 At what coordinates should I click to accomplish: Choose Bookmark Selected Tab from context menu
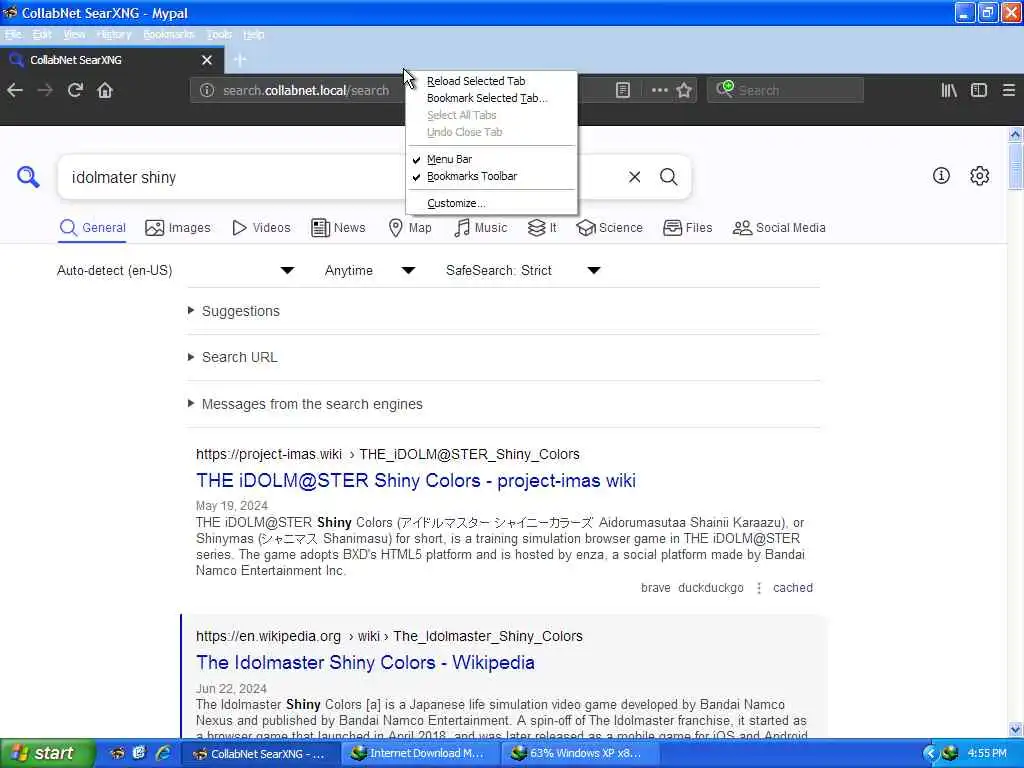(491, 98)
